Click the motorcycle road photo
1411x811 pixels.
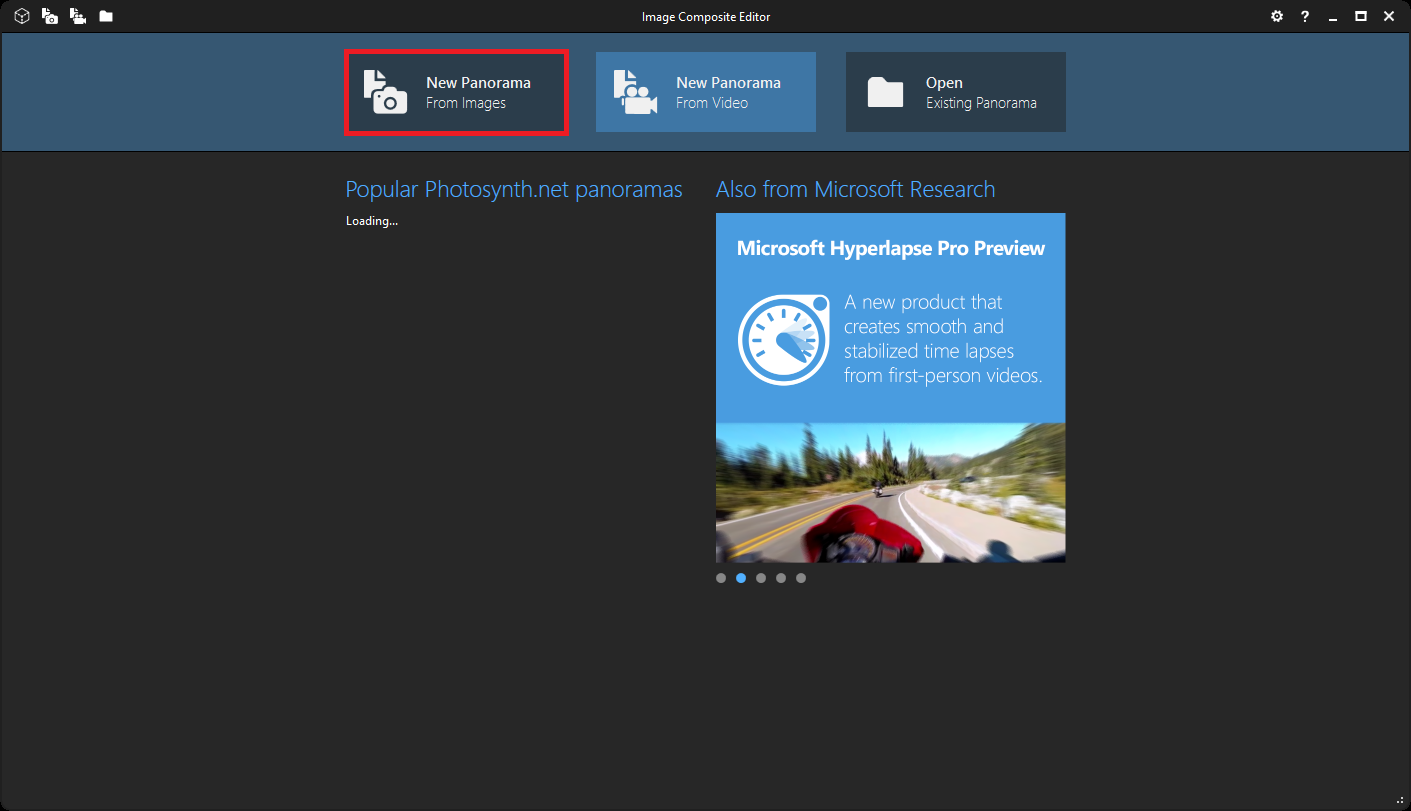(x=891, y=492)
